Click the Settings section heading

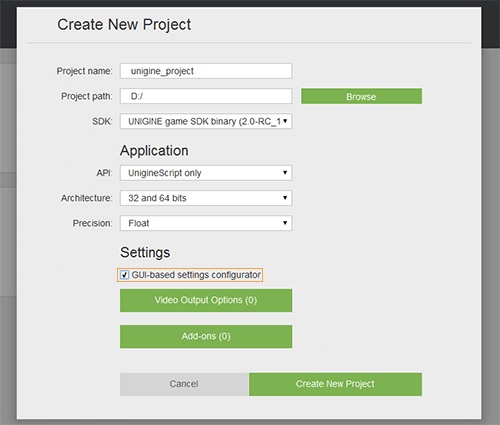(145, 252)
